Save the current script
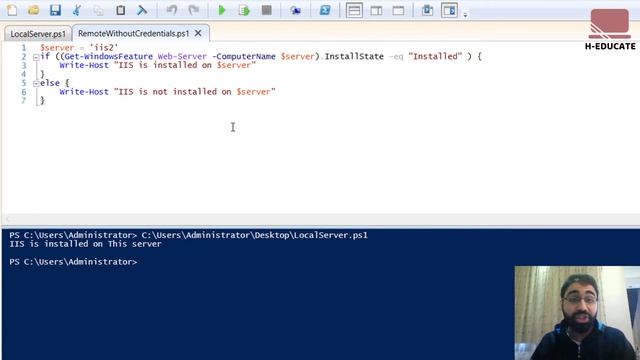The image size is (640, 360). click(x=55, y=10)
